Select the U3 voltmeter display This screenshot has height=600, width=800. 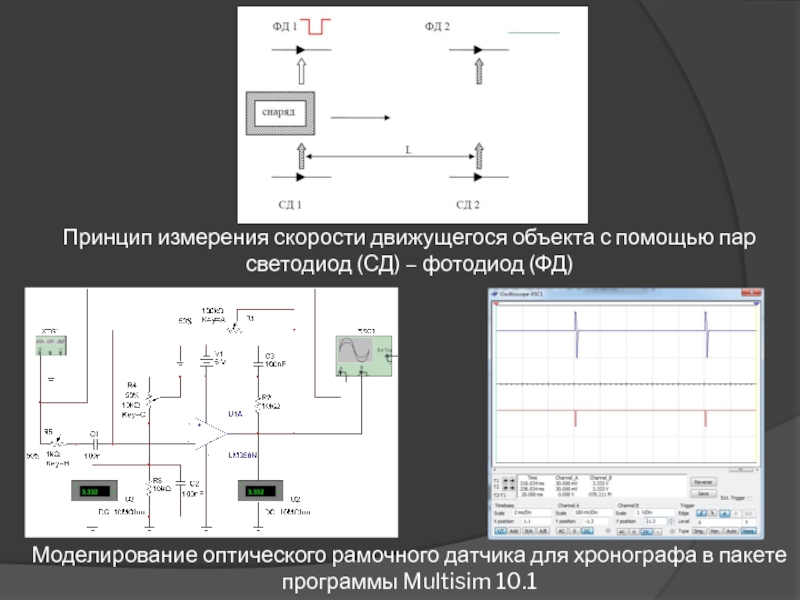[94, 491]
